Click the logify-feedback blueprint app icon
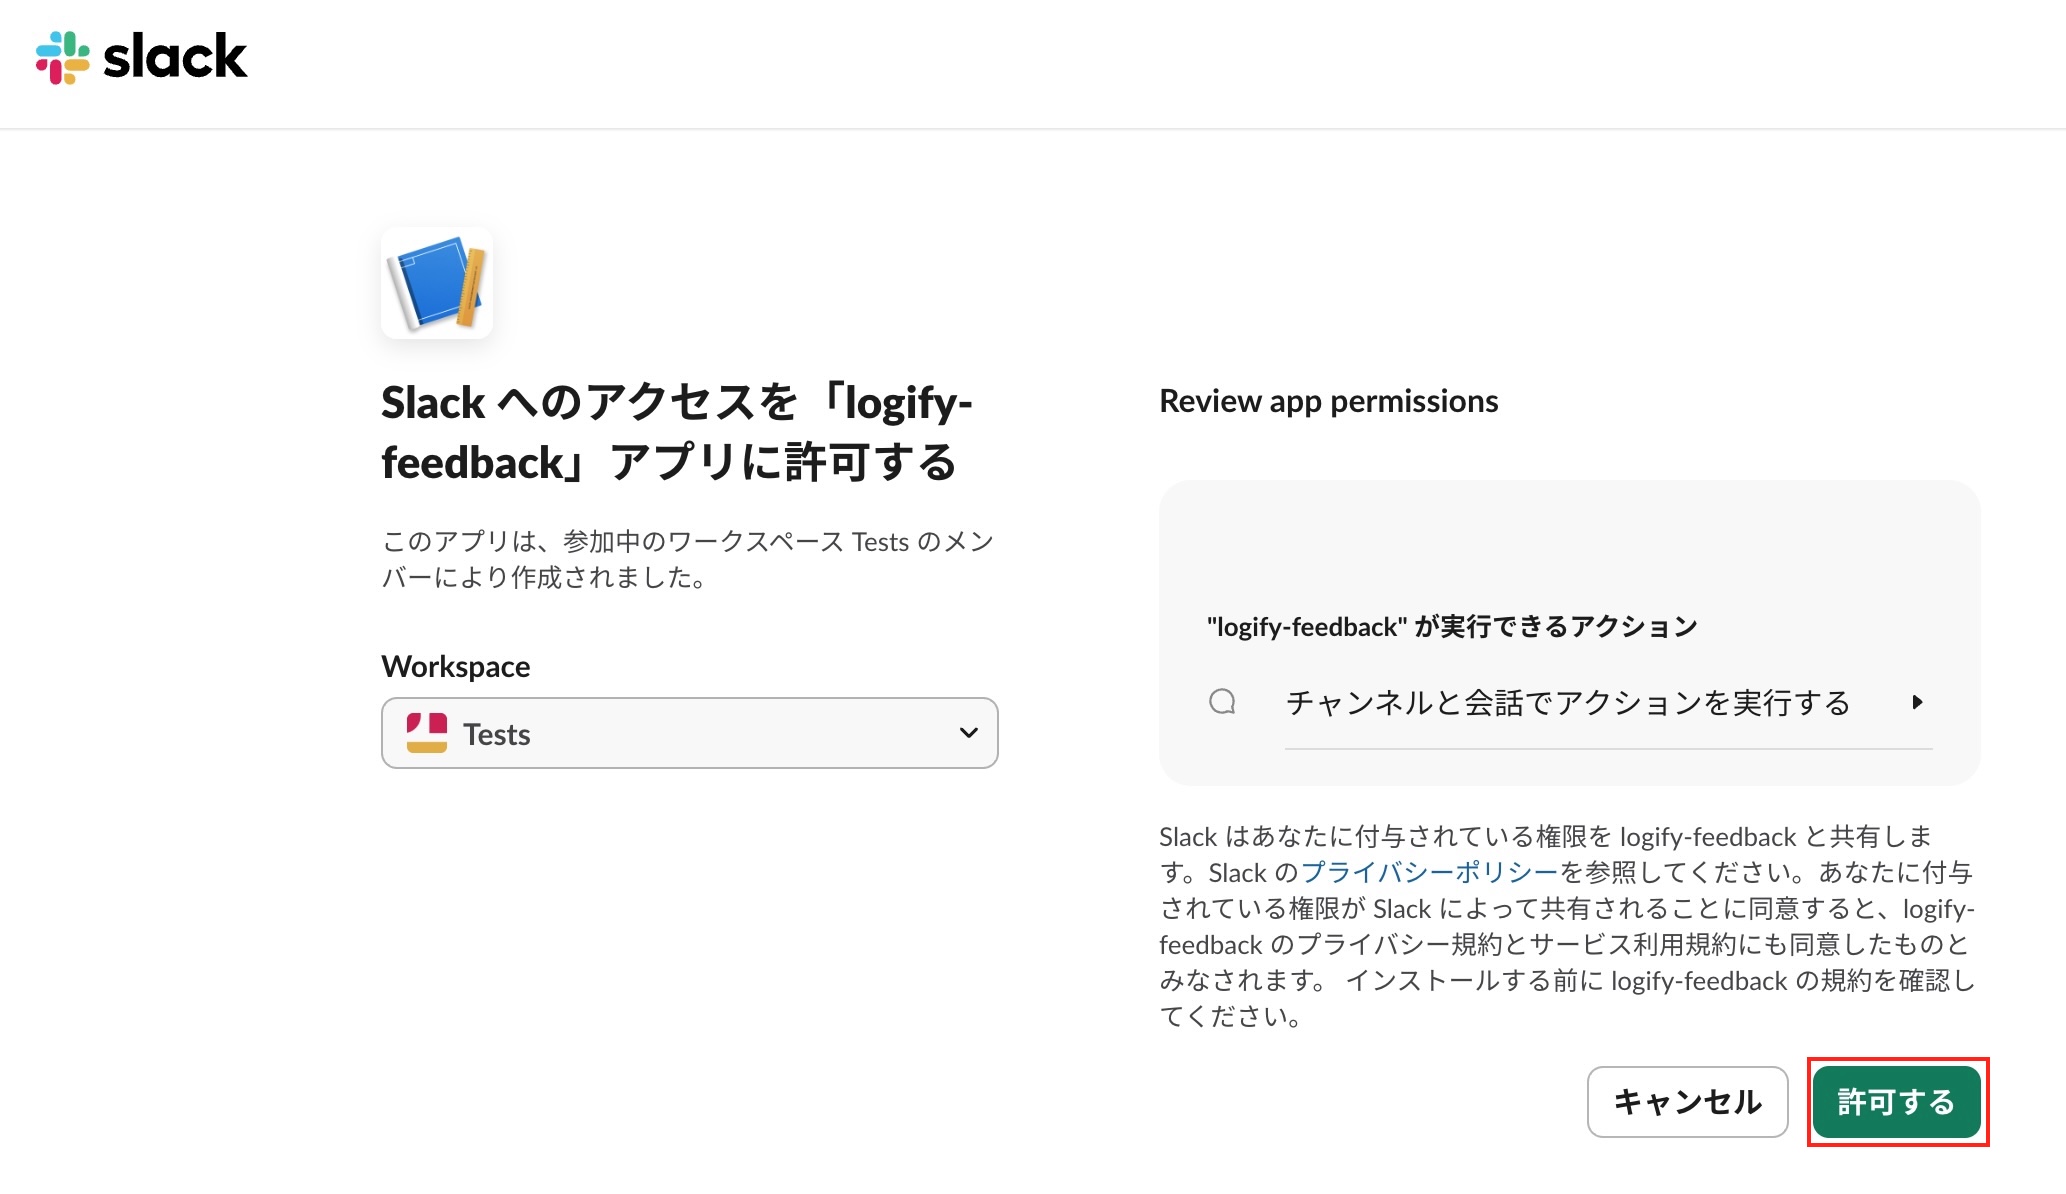This screenshot has height=1194, width=2066. [437, 283]
